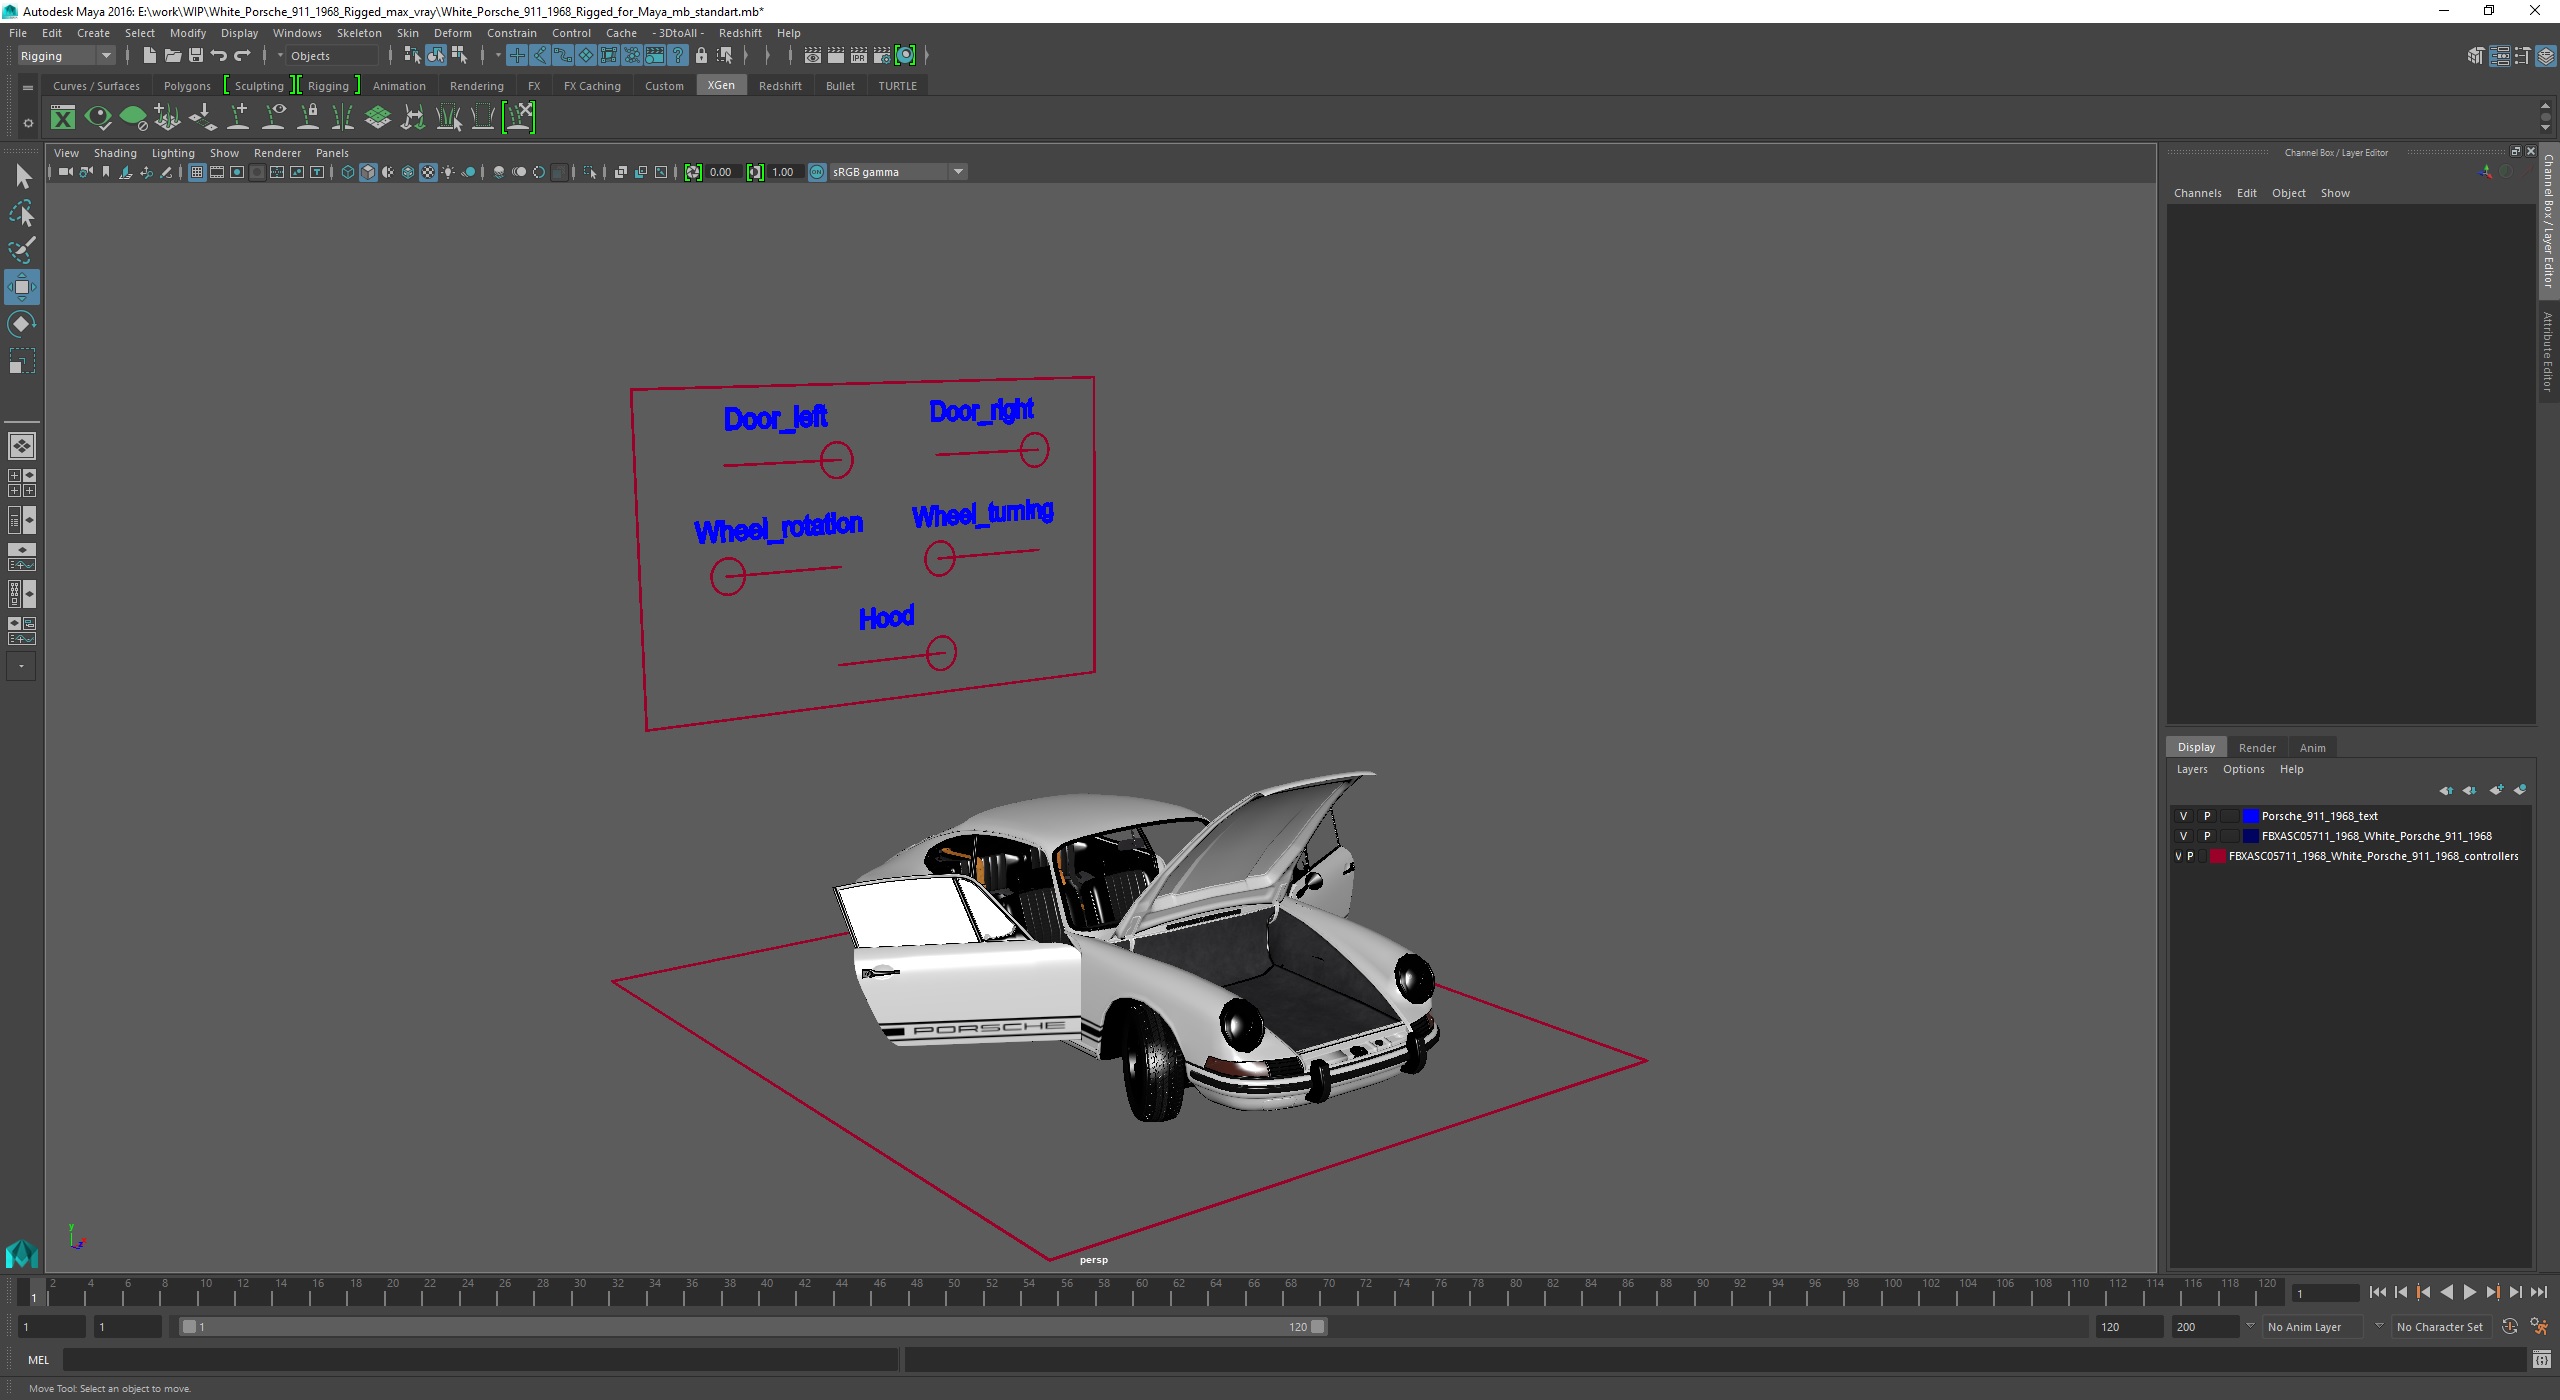This screenshot has width=2560, height=1400.
Task: Toggle playback P of Porsche_911_1968_text layer
Action: tap(2207, 816)
